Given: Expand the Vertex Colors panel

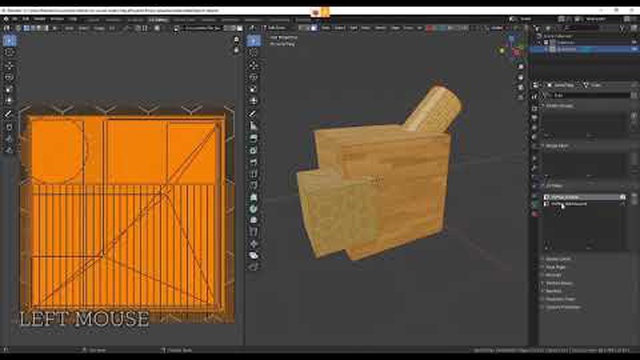Looking at the screenshot, I should pos(558,259).
